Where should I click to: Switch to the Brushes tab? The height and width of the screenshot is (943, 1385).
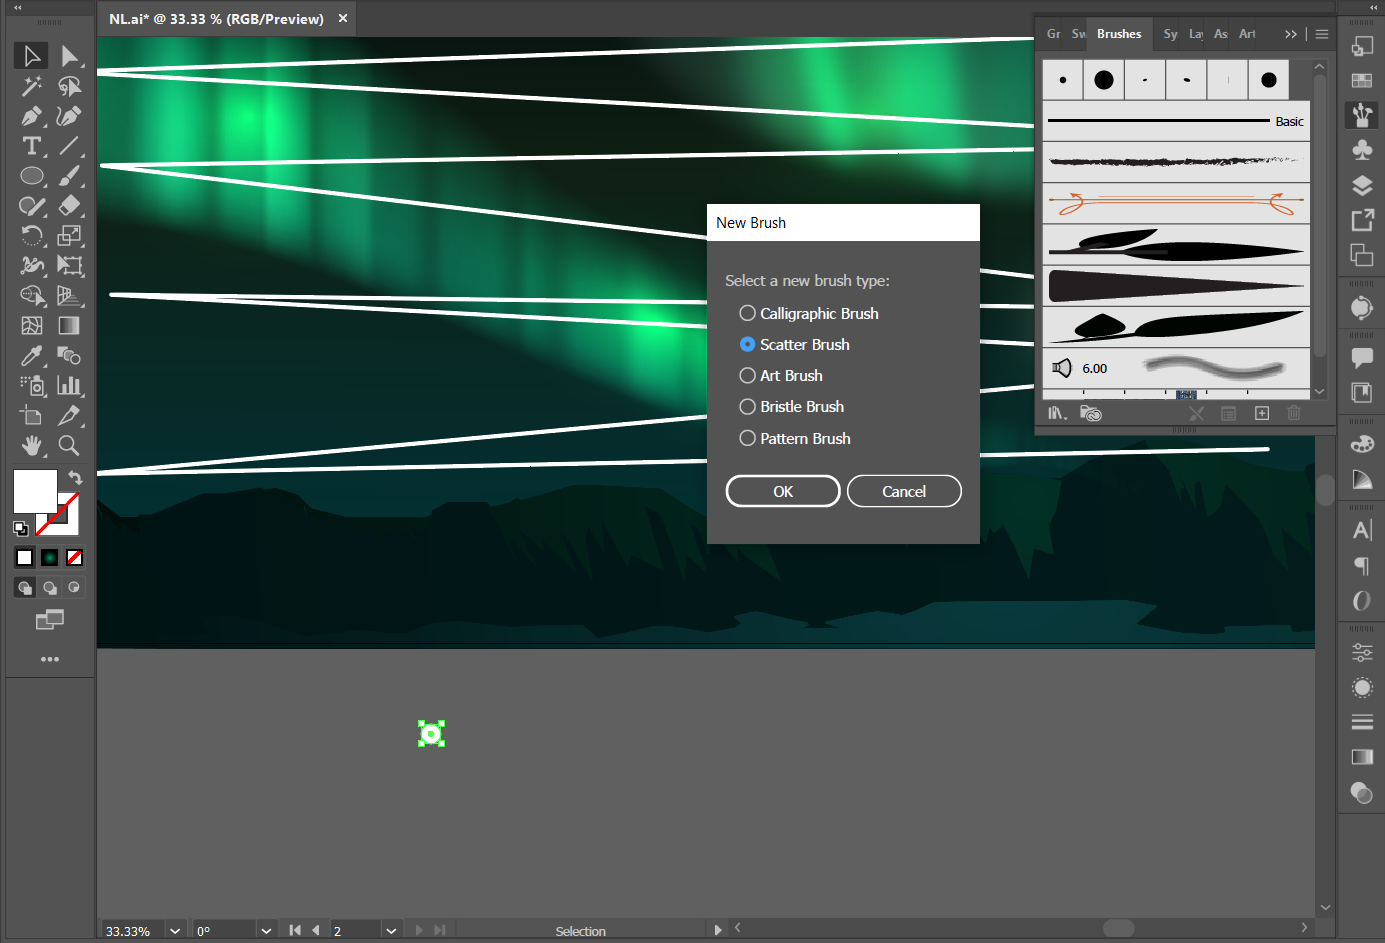click(x=1119, y=34)
